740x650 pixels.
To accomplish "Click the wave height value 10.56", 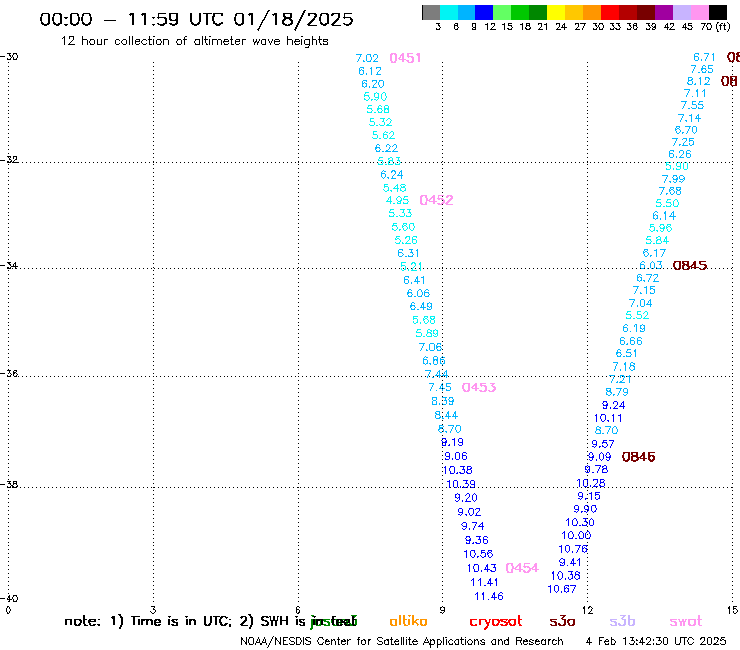I will [x=478, y=554].
